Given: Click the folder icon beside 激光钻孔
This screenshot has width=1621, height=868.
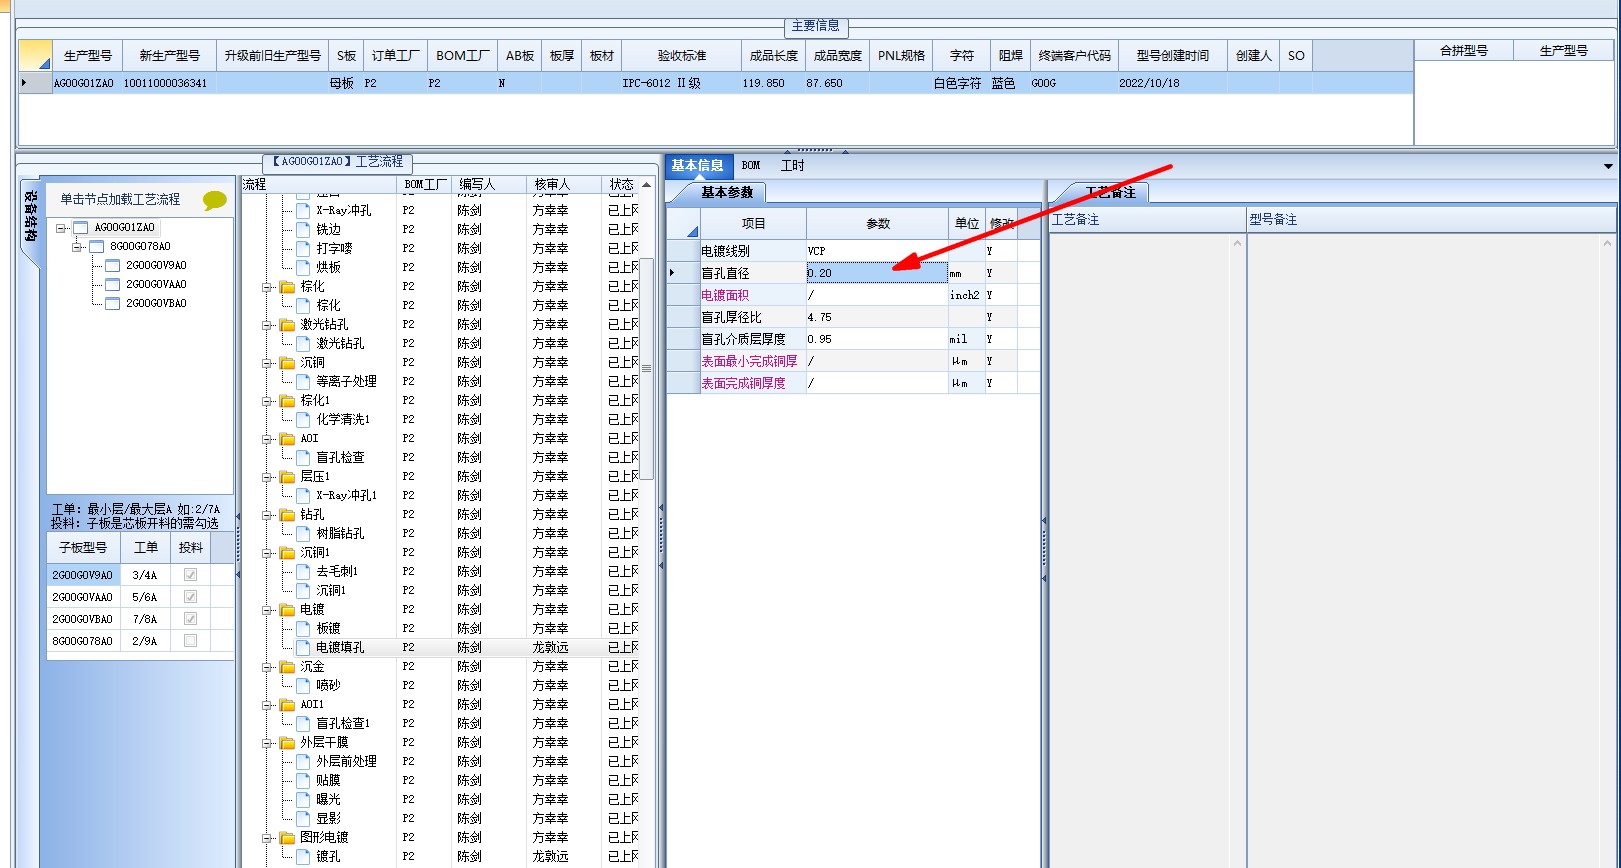Looking at the screenshot, I should tap(288, 324).
